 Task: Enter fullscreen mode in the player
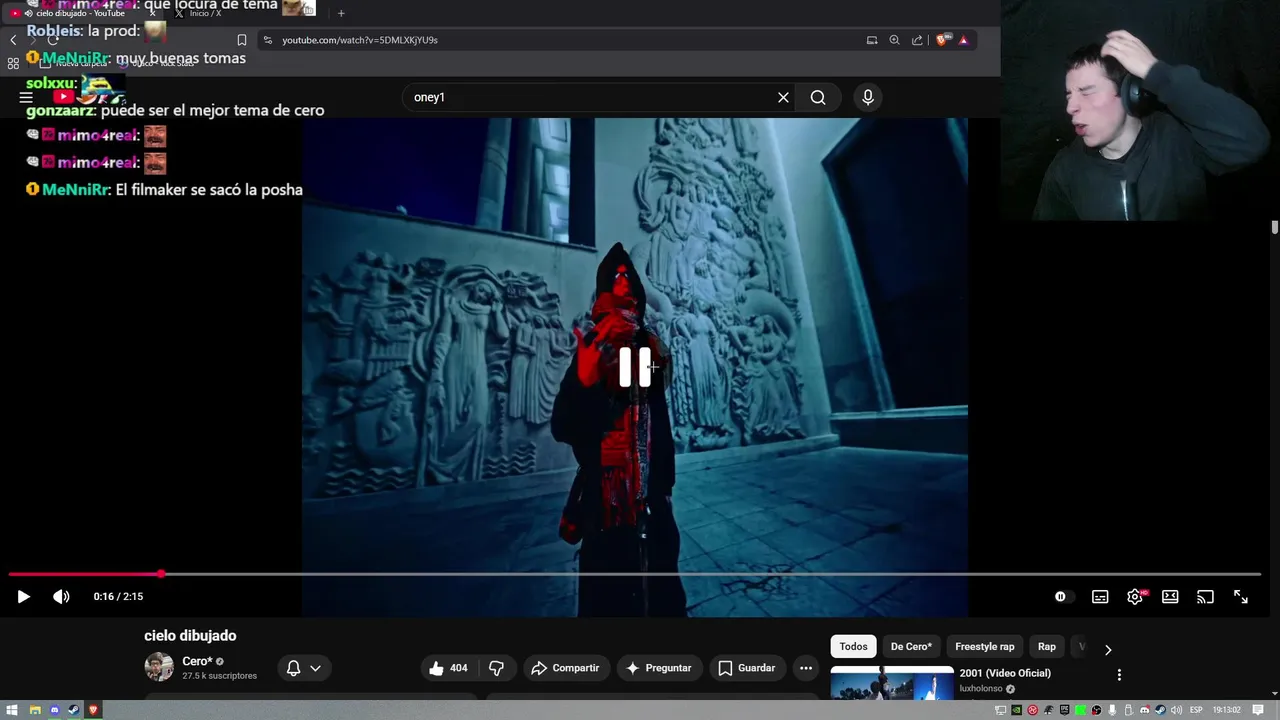pos(1240,597)
